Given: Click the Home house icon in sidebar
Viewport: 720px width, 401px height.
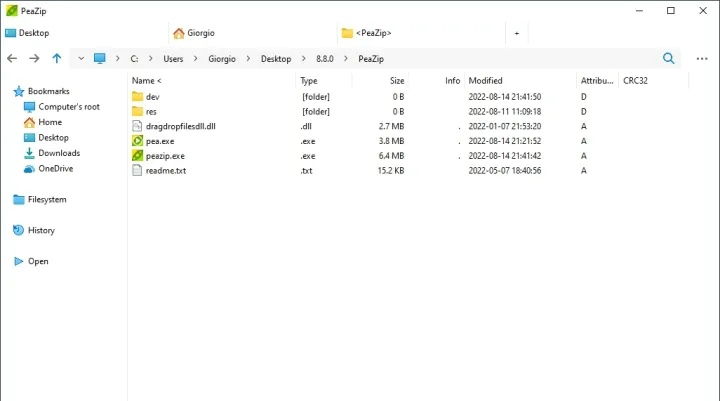Looking at the screenshot, I should pos(29,122).
